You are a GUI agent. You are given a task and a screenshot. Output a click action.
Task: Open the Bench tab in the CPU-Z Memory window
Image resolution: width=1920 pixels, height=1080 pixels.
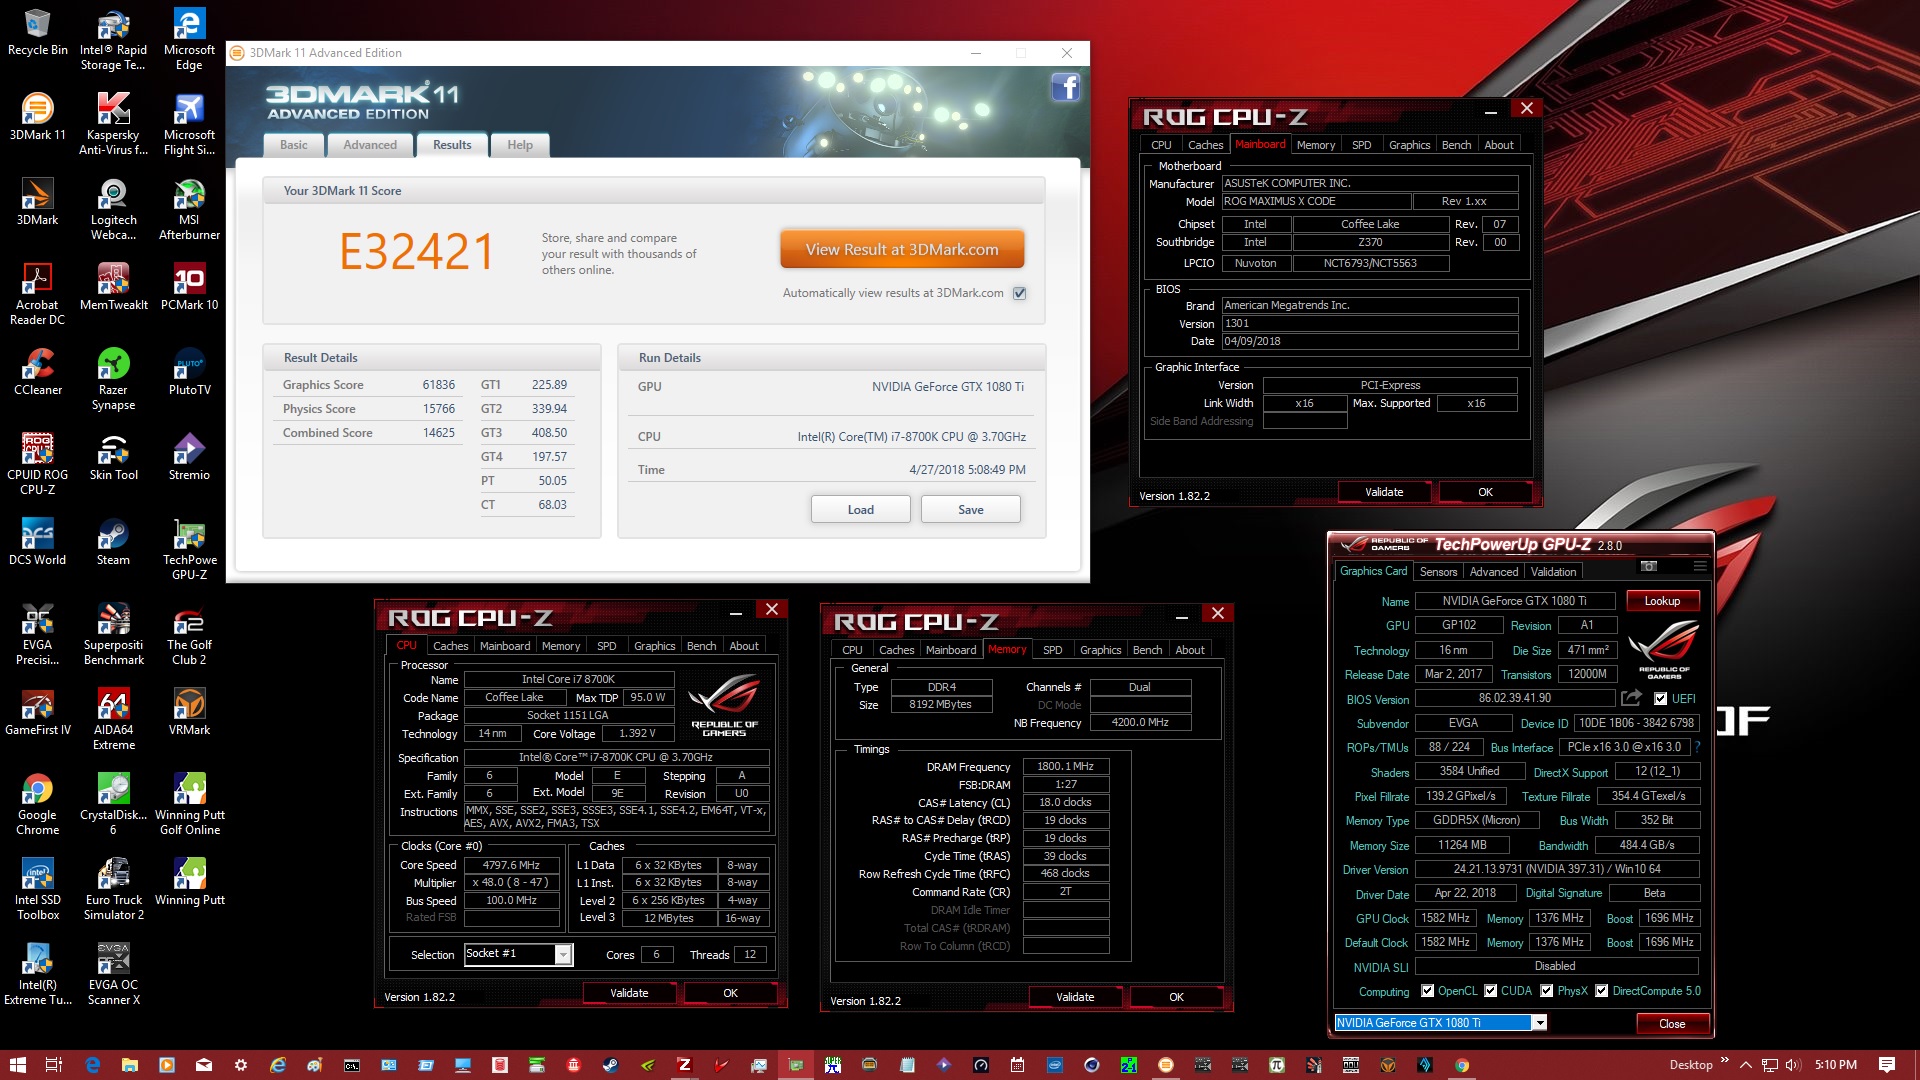pos(1147,650)
